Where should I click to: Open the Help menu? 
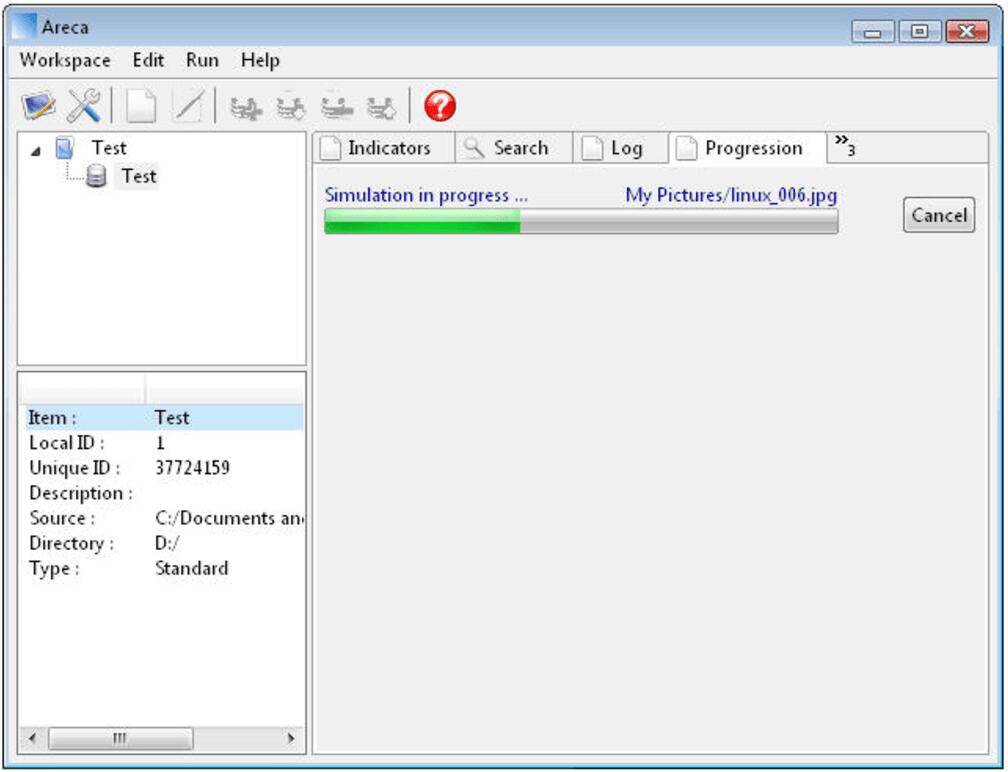pyautogui.click(x=260, y=60)
